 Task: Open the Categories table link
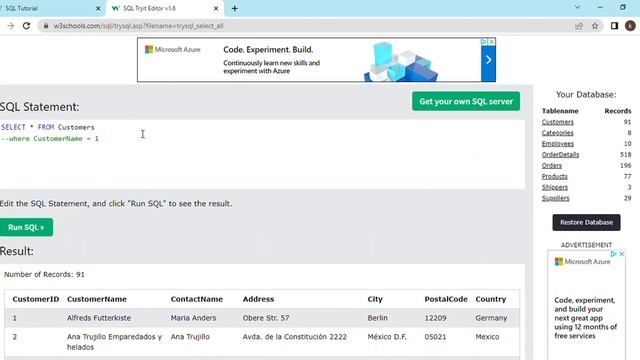558,133
